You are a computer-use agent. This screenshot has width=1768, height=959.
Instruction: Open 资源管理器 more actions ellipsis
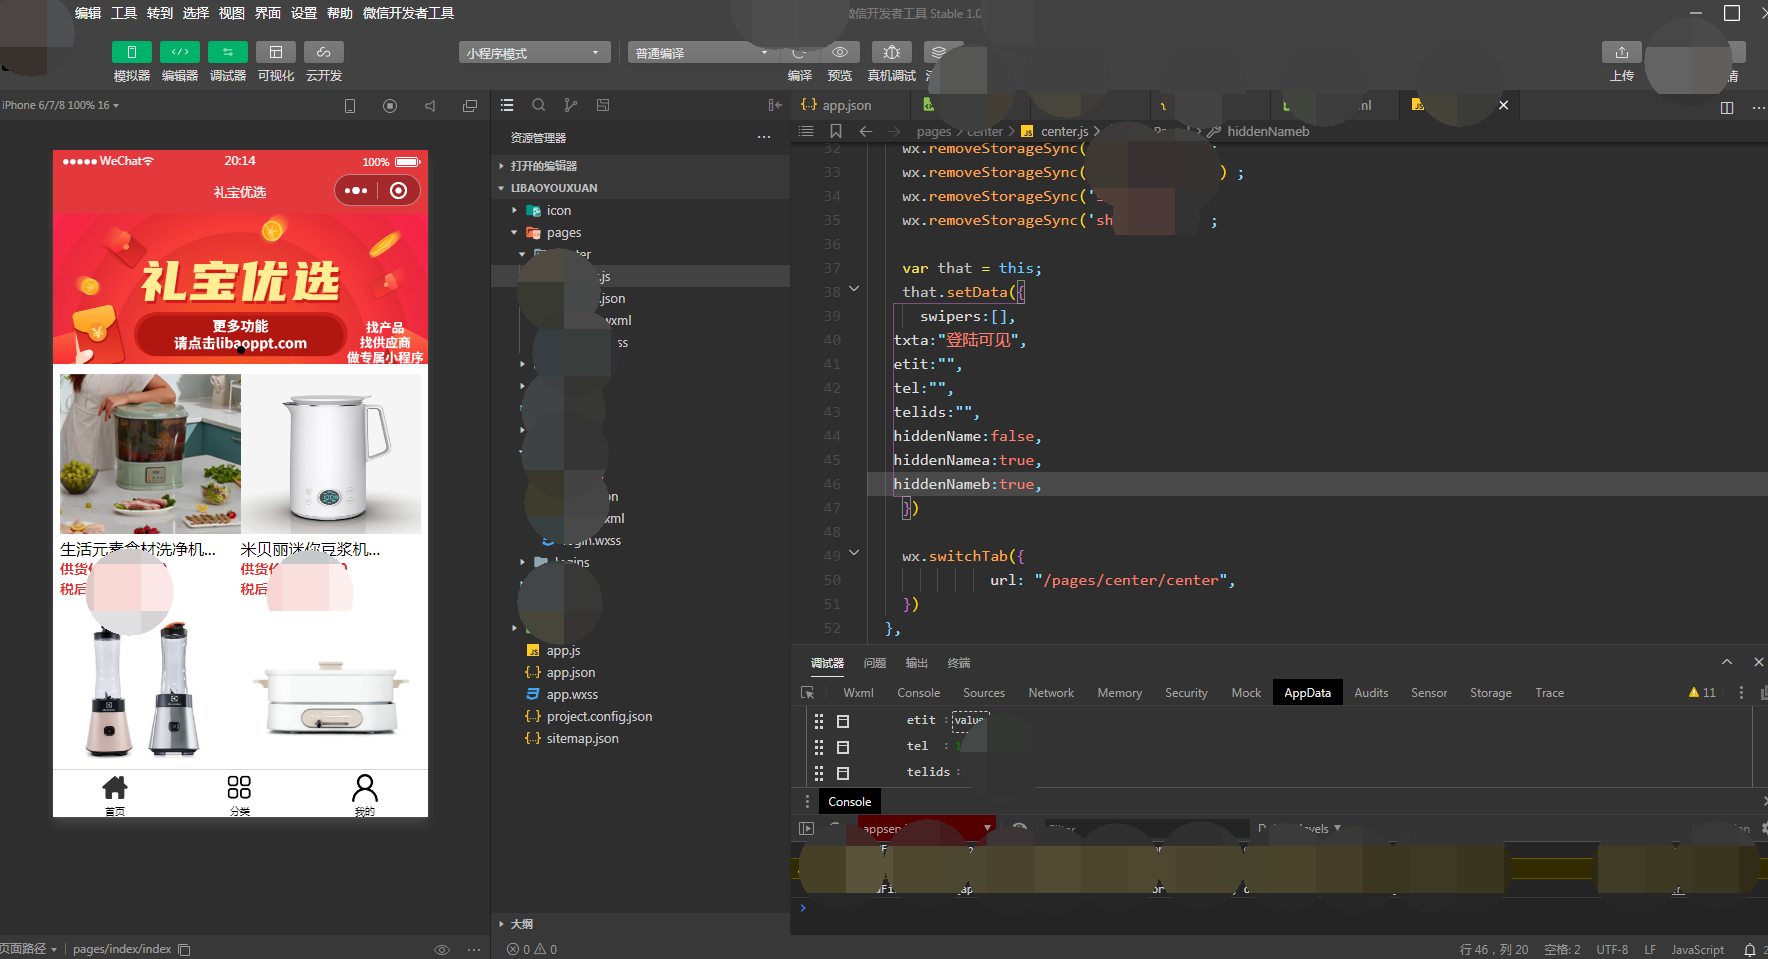coord(764,137)
